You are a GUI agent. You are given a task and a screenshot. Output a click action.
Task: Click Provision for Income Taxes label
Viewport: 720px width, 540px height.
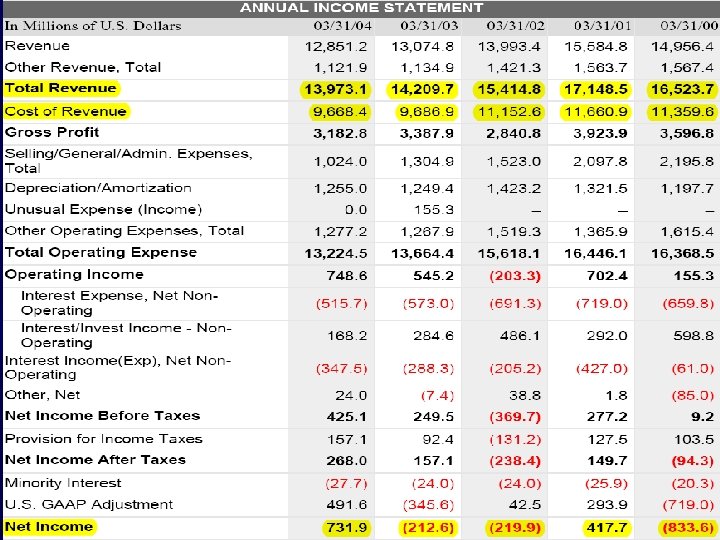[x=103, y=439]
